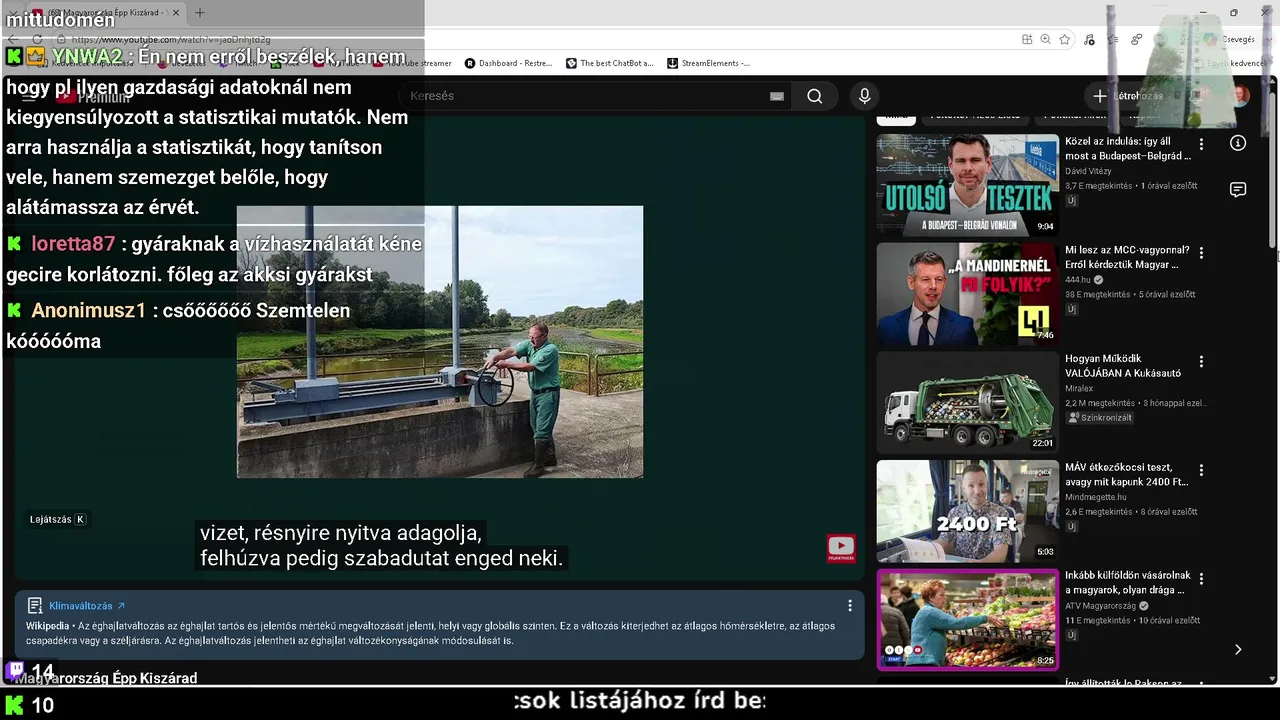Open the Mandinernél mi folyik thumbnail
Viewport: 1280px width, 720px height.
[x=967, y=294]
